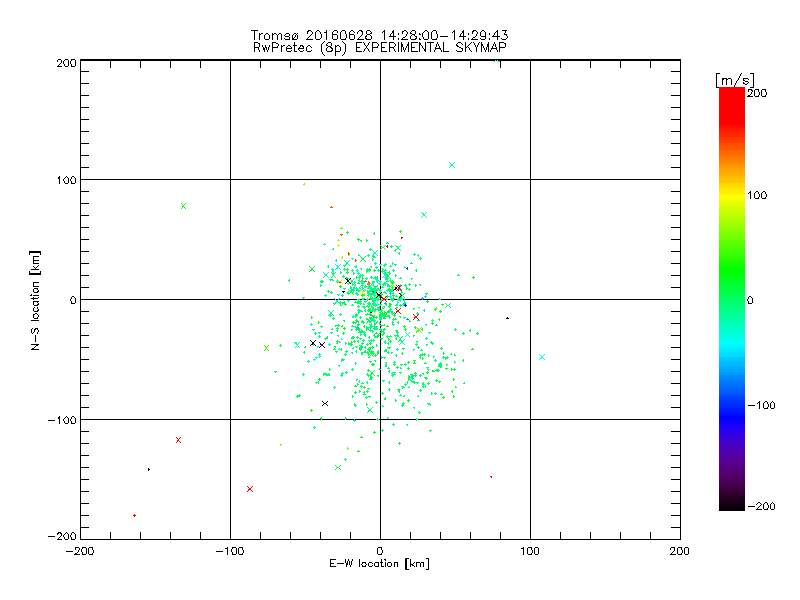Screen dimensions: 800x600
Task: Click the colorbar -200 tick label
Action: click(x=761, y=507)
